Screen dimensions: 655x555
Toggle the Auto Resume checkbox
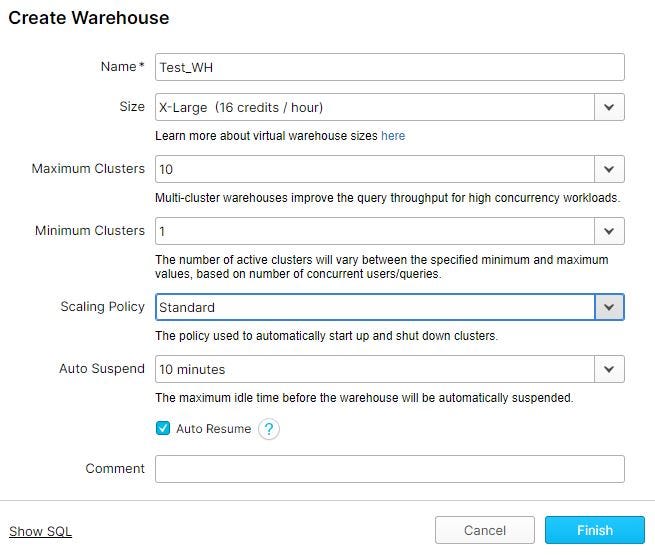[163, 429]
